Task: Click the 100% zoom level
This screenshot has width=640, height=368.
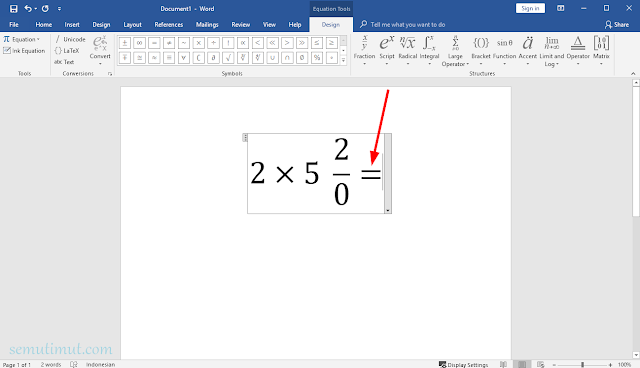Action: pyautogui.click(x=624, y=364)
